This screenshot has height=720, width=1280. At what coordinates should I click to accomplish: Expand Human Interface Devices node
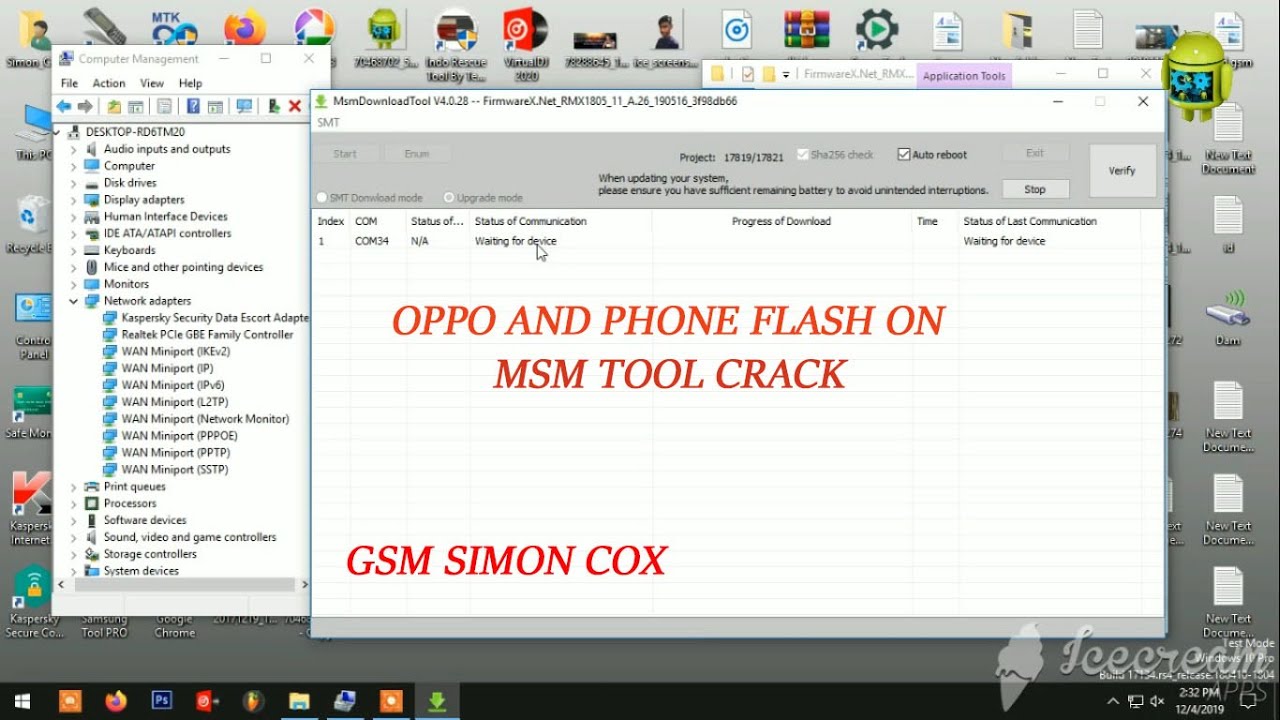click(x=74, y=217)
